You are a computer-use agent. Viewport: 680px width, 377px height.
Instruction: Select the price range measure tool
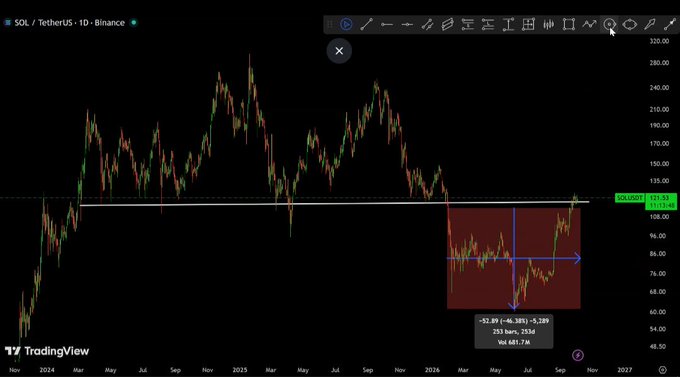(508, 25)
